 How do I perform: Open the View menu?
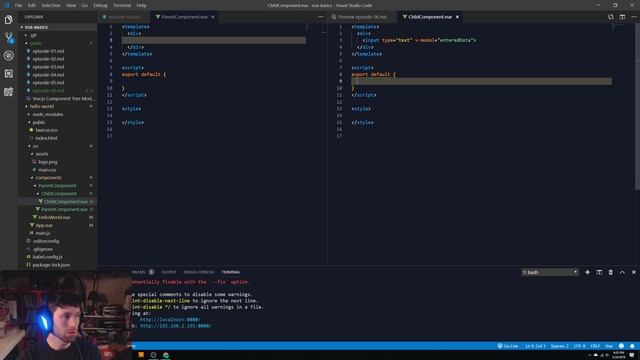(x=71, y=5)
